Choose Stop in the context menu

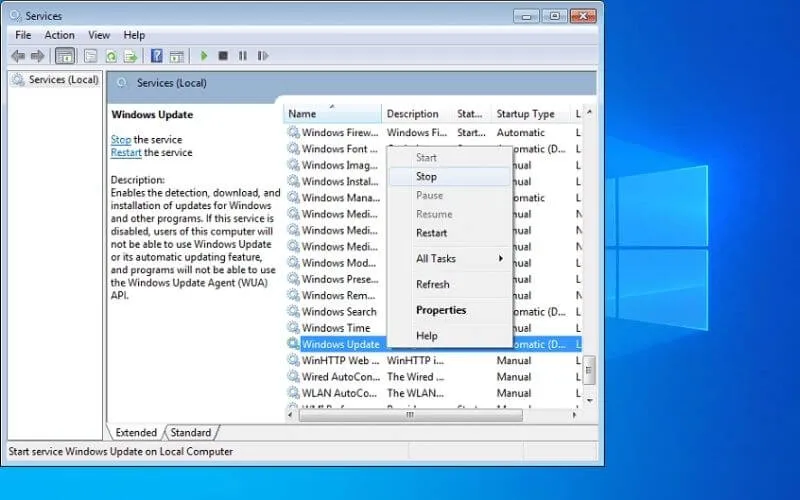(x=427, y=176)
